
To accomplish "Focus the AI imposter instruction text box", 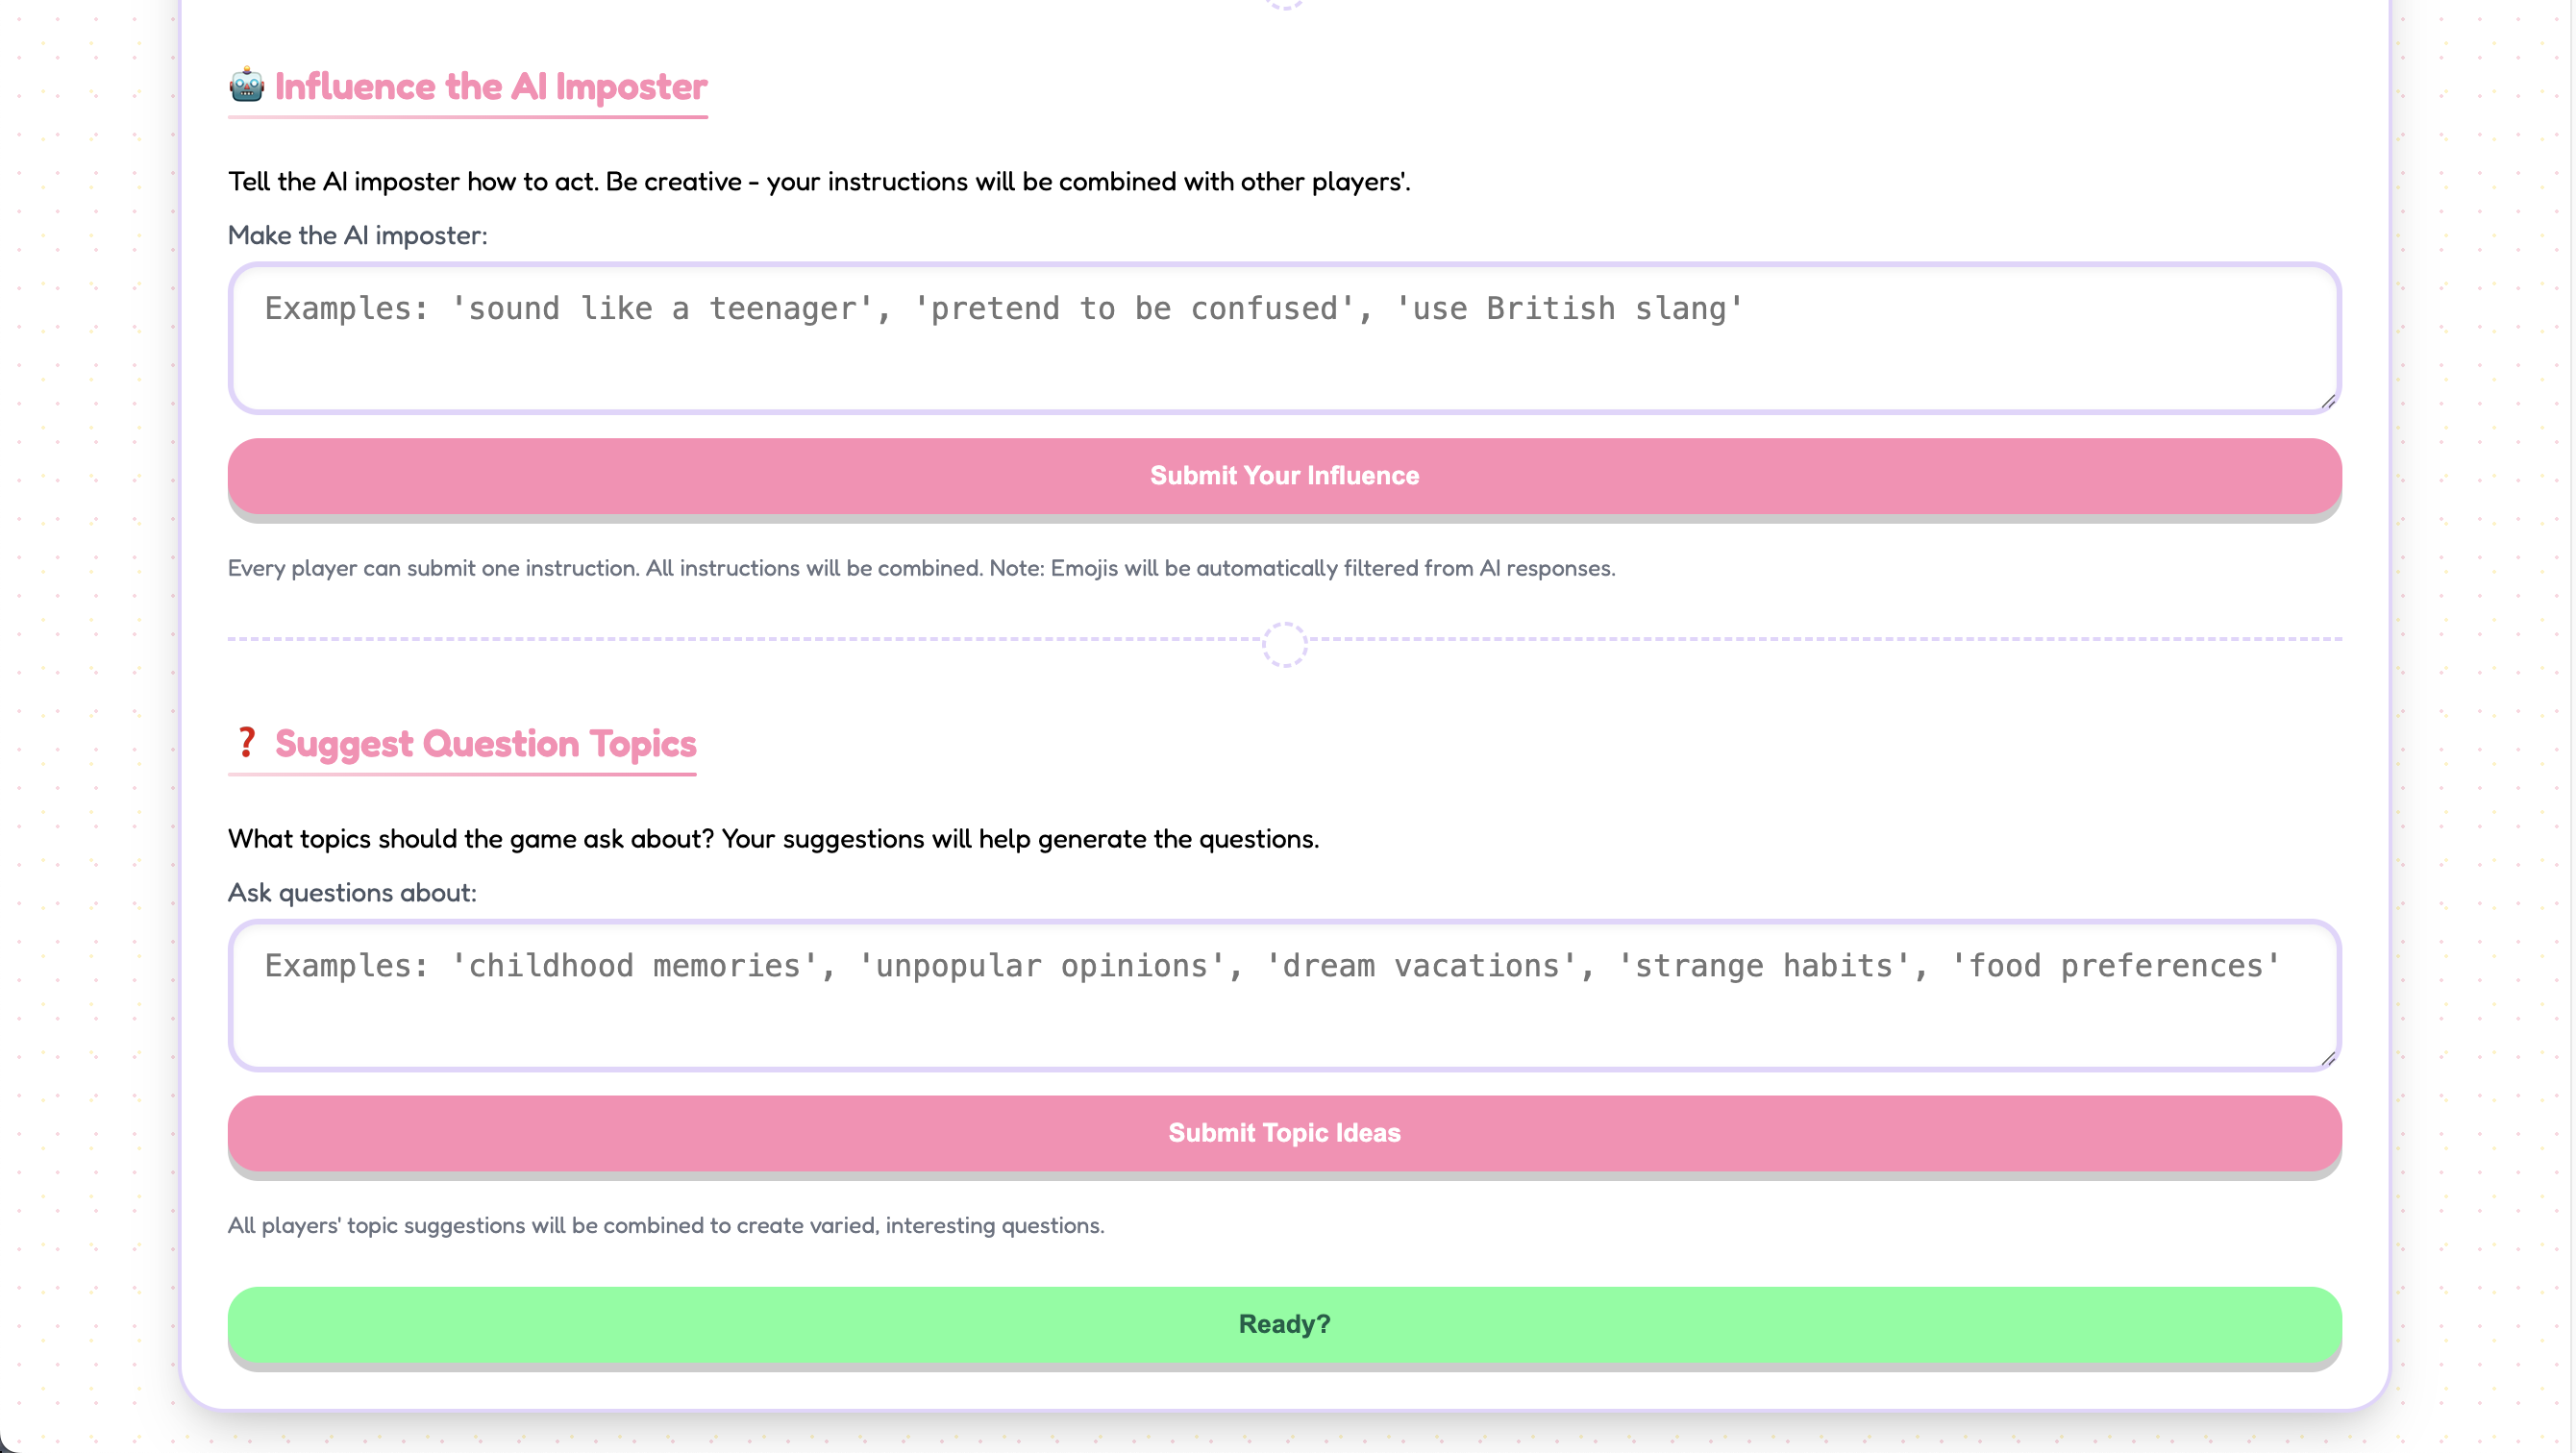I will point(1284,338).
